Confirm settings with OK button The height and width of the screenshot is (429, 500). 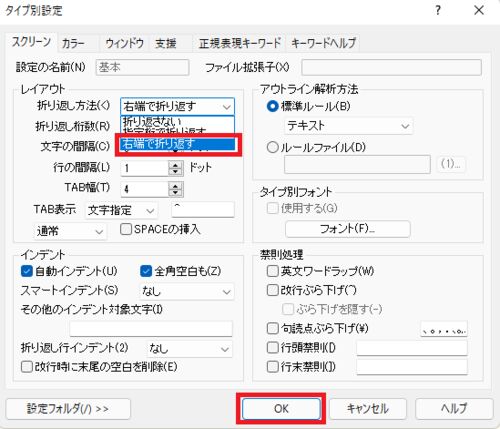[281, 409]
